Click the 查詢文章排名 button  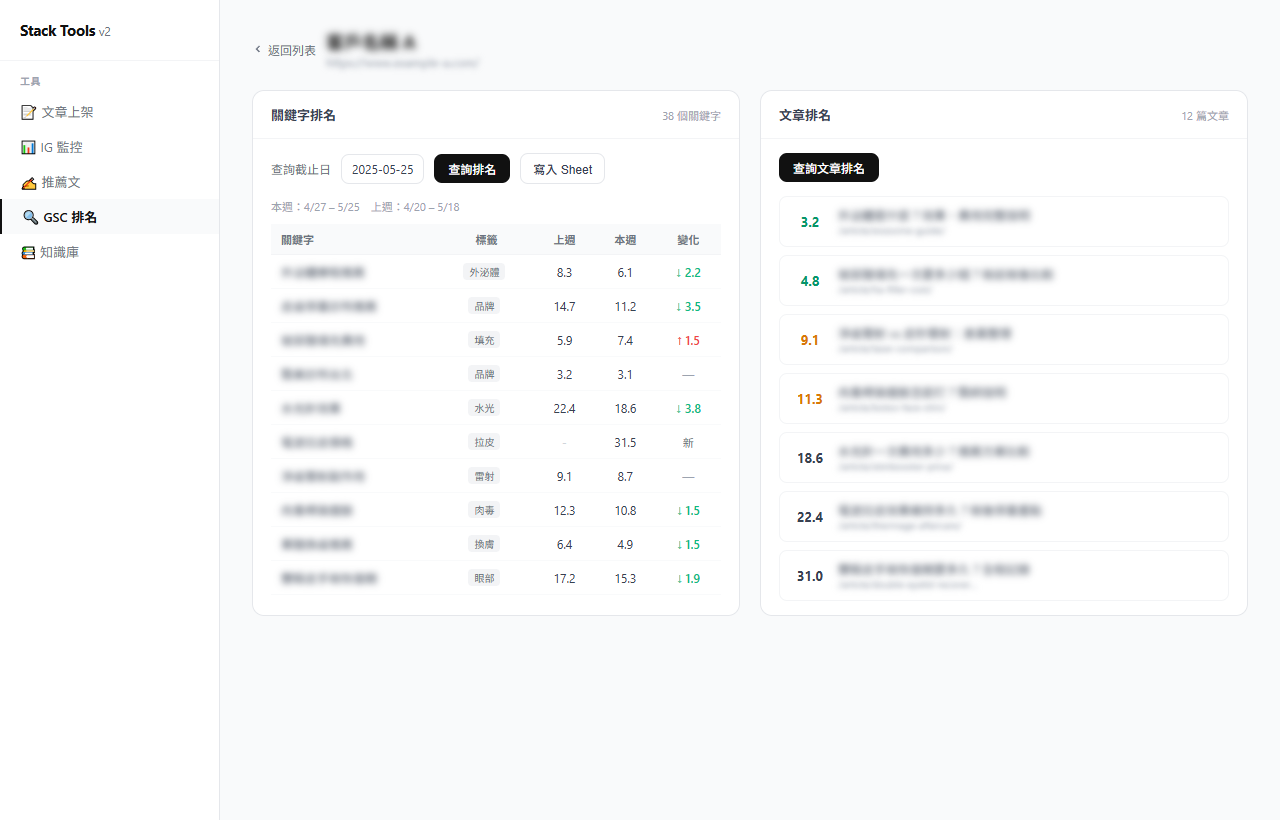(x=829, y=168)
